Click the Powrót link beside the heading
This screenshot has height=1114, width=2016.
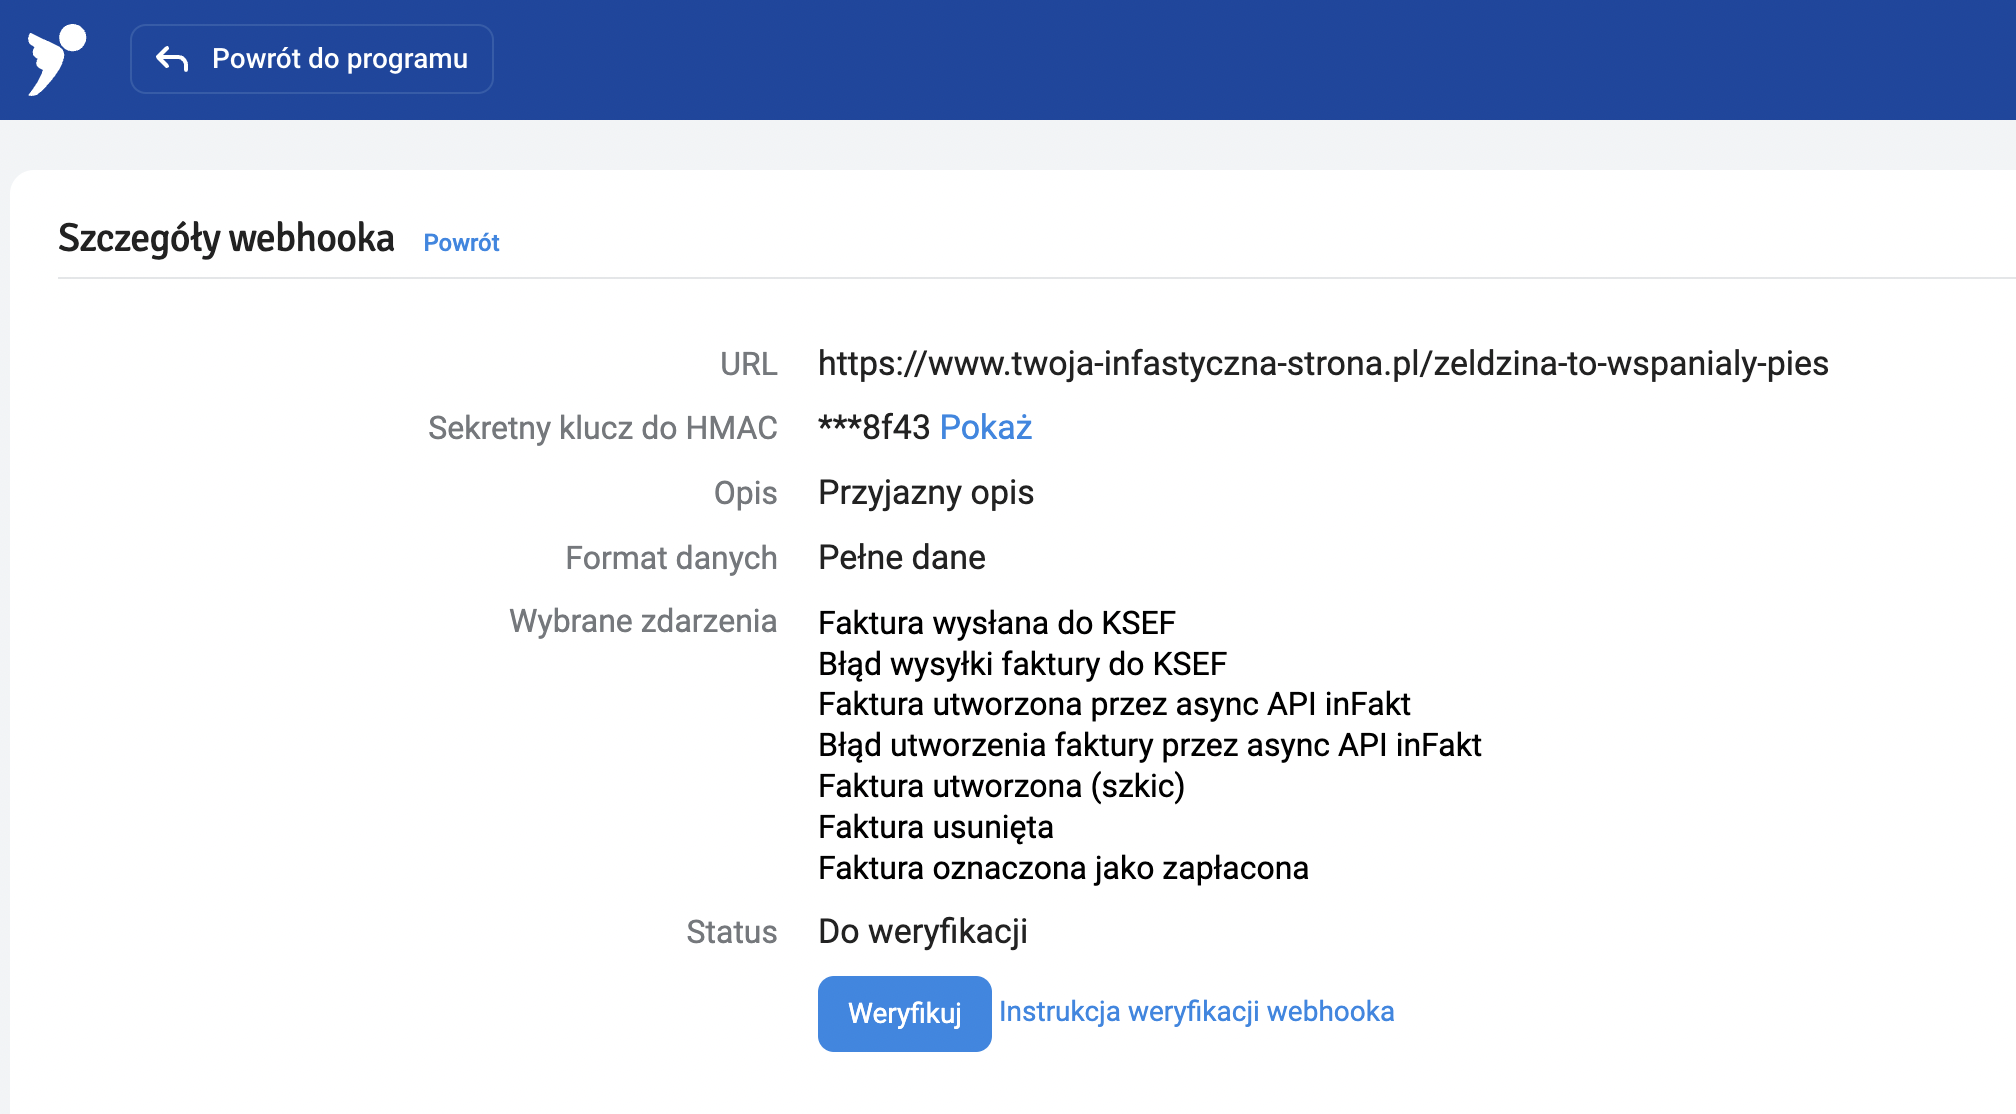click(x=461, y=243)
